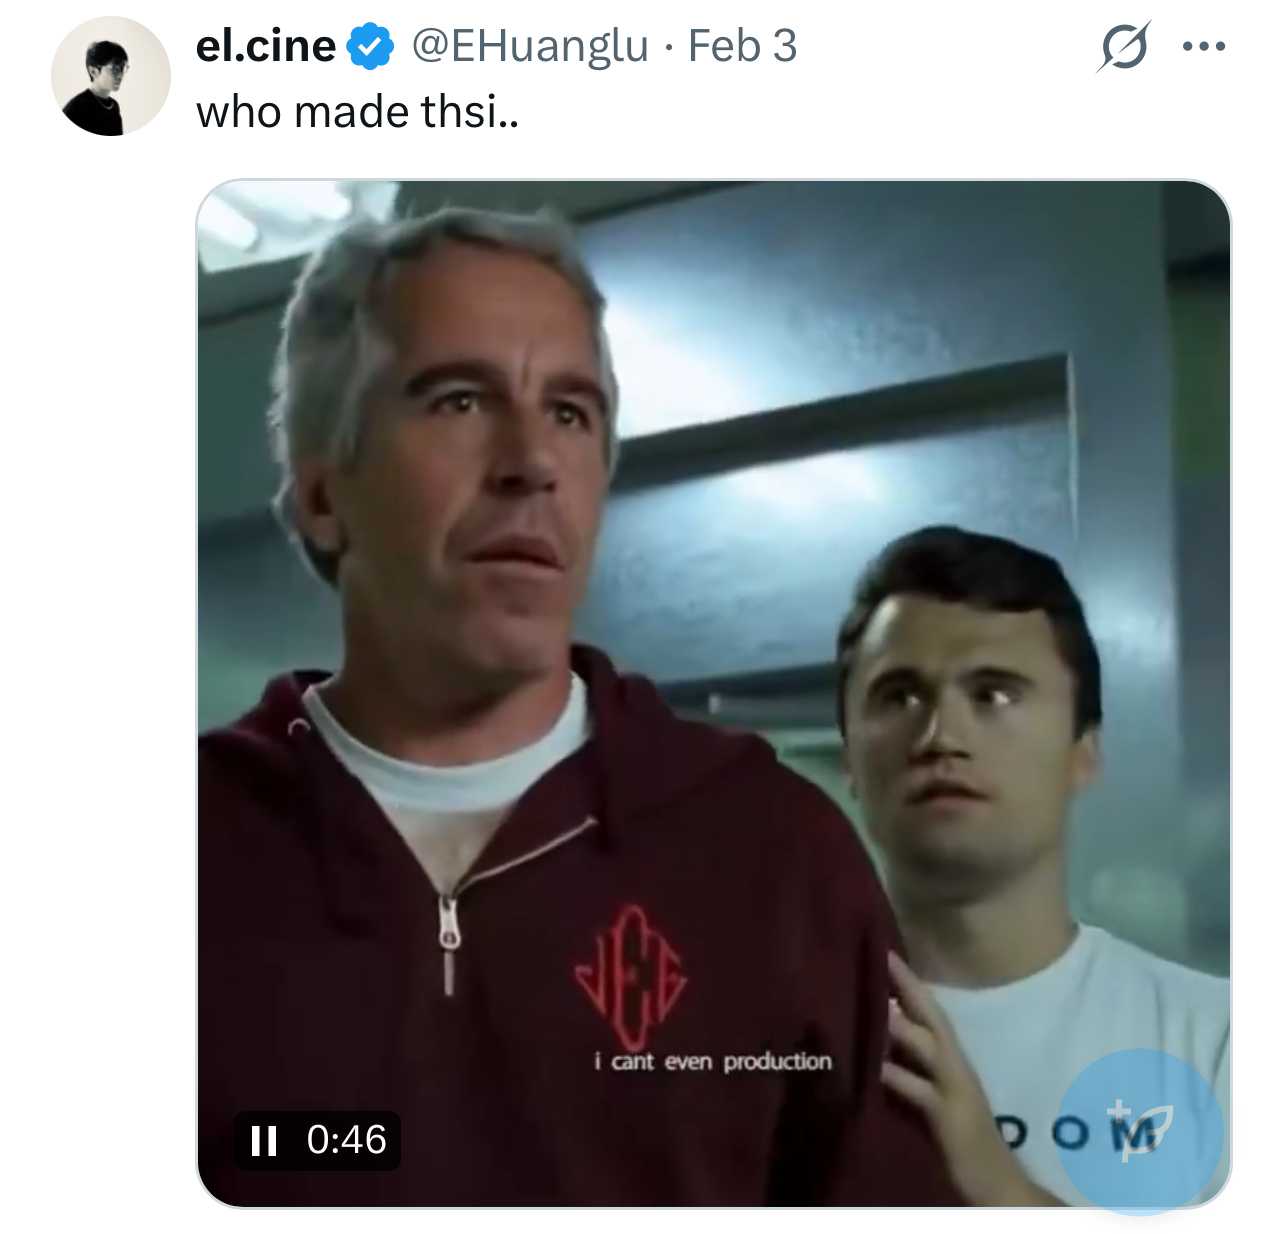Screen dimensions: 1284x1234
Task: Open el.cine's profile avatar picture
Action: [x=111, y=76]
